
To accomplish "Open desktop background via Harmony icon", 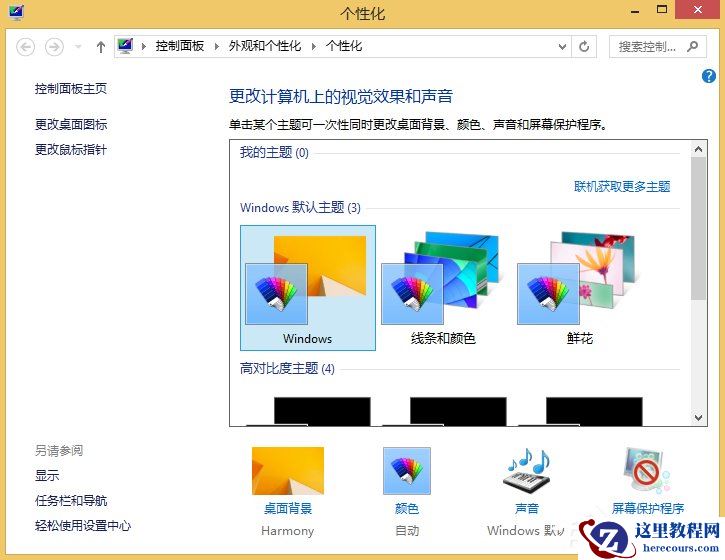I will [x=288, y=471].
